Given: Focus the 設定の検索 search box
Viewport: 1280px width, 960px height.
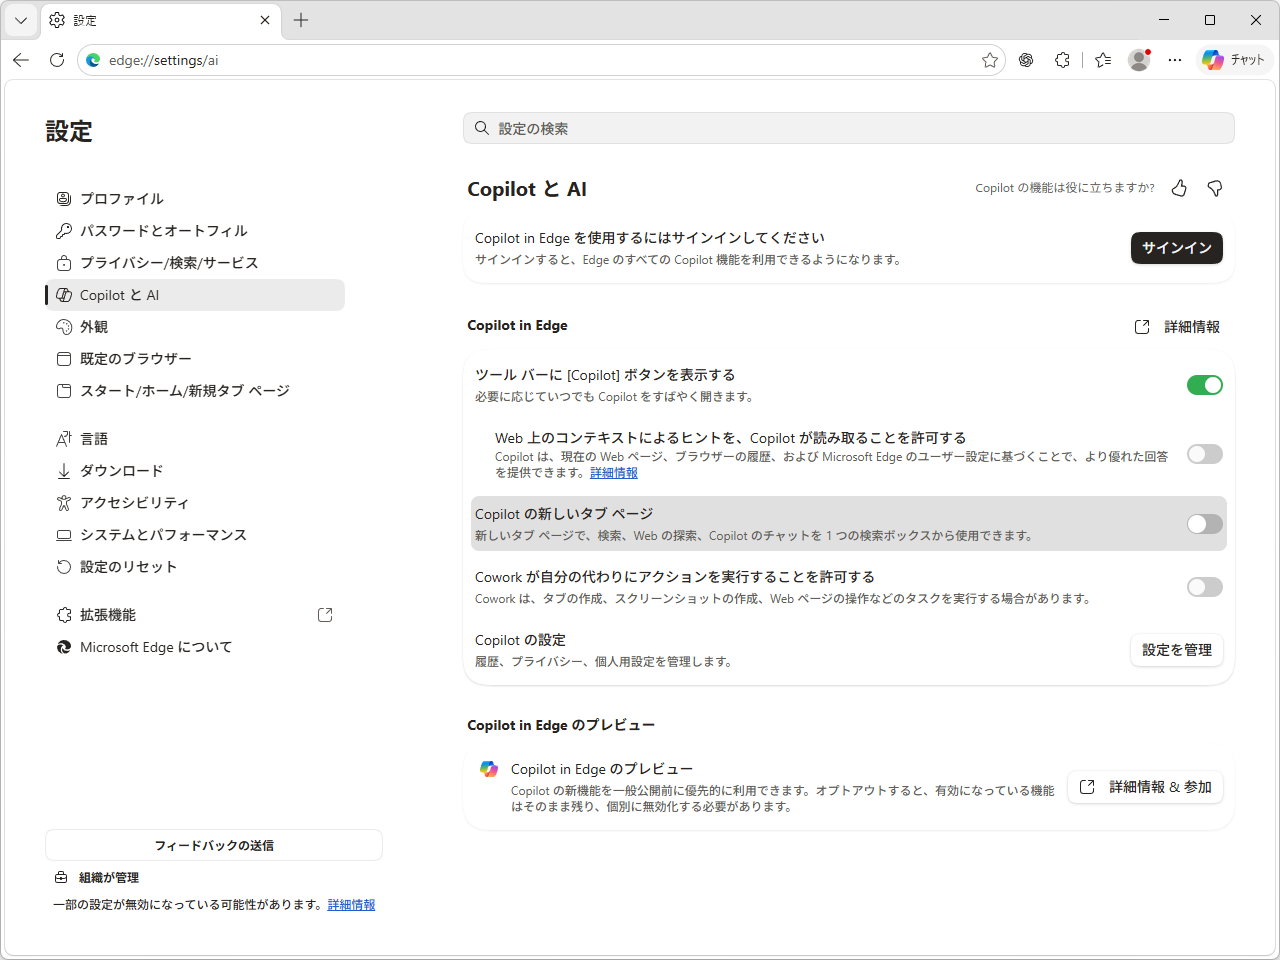Looking at the screenshot, I should point(848,128).
